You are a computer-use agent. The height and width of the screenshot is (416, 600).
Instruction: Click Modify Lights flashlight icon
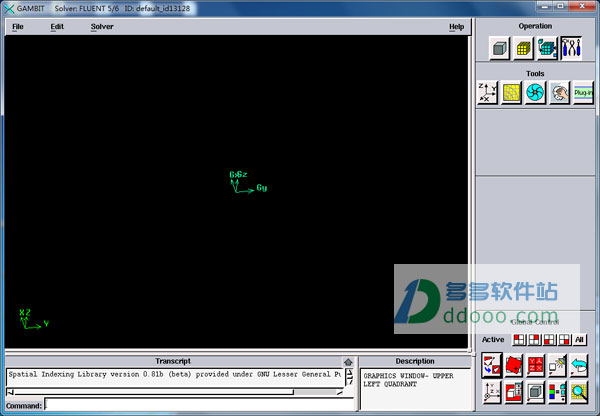557,365
